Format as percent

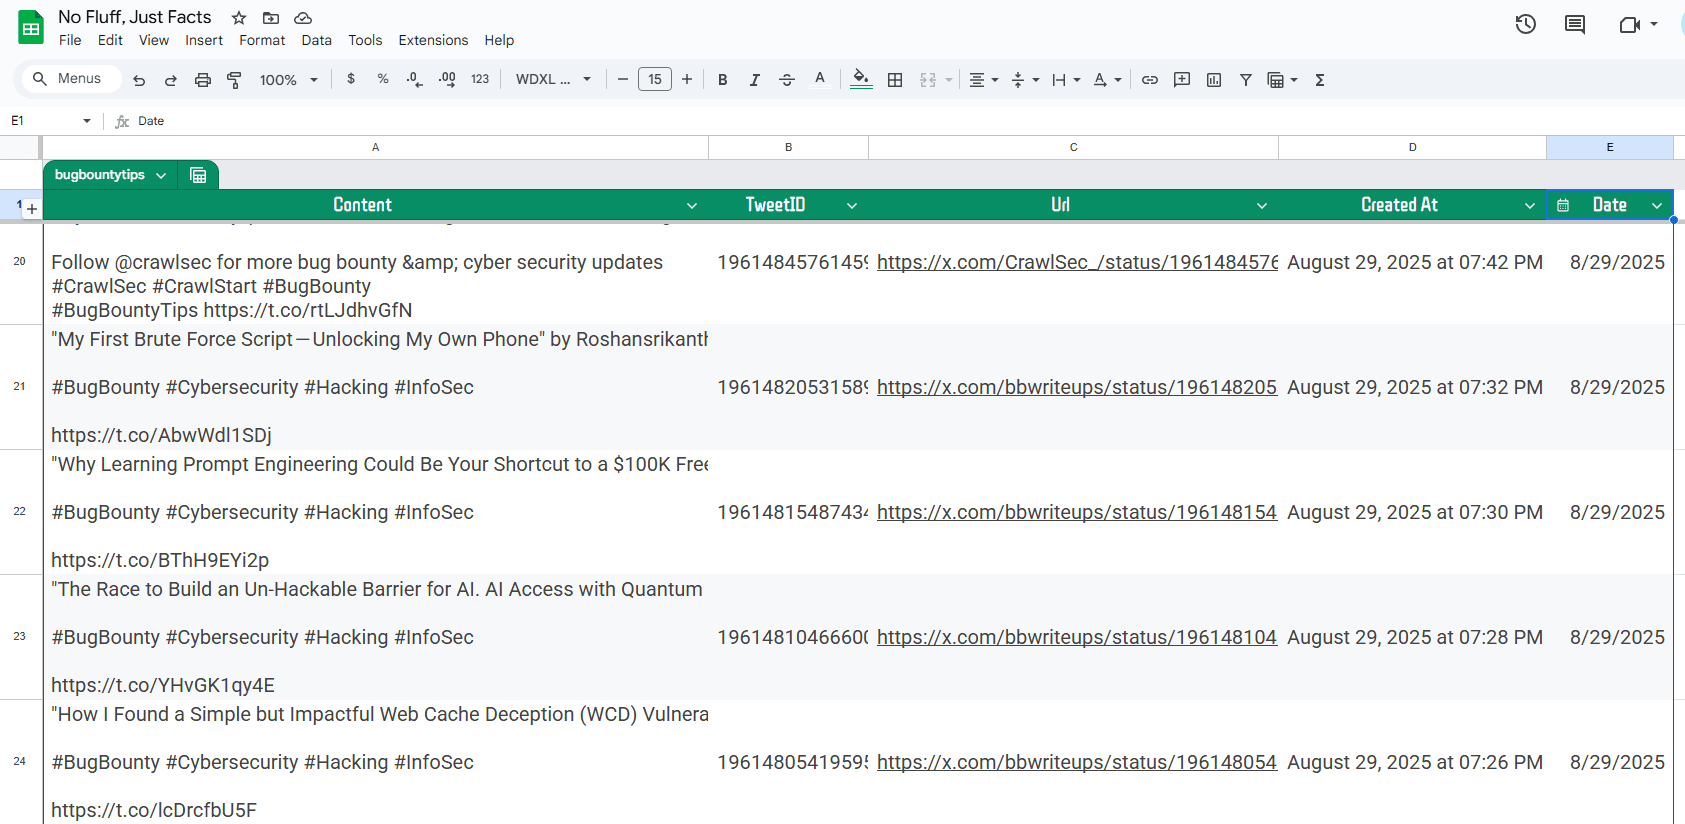[383, 79]
